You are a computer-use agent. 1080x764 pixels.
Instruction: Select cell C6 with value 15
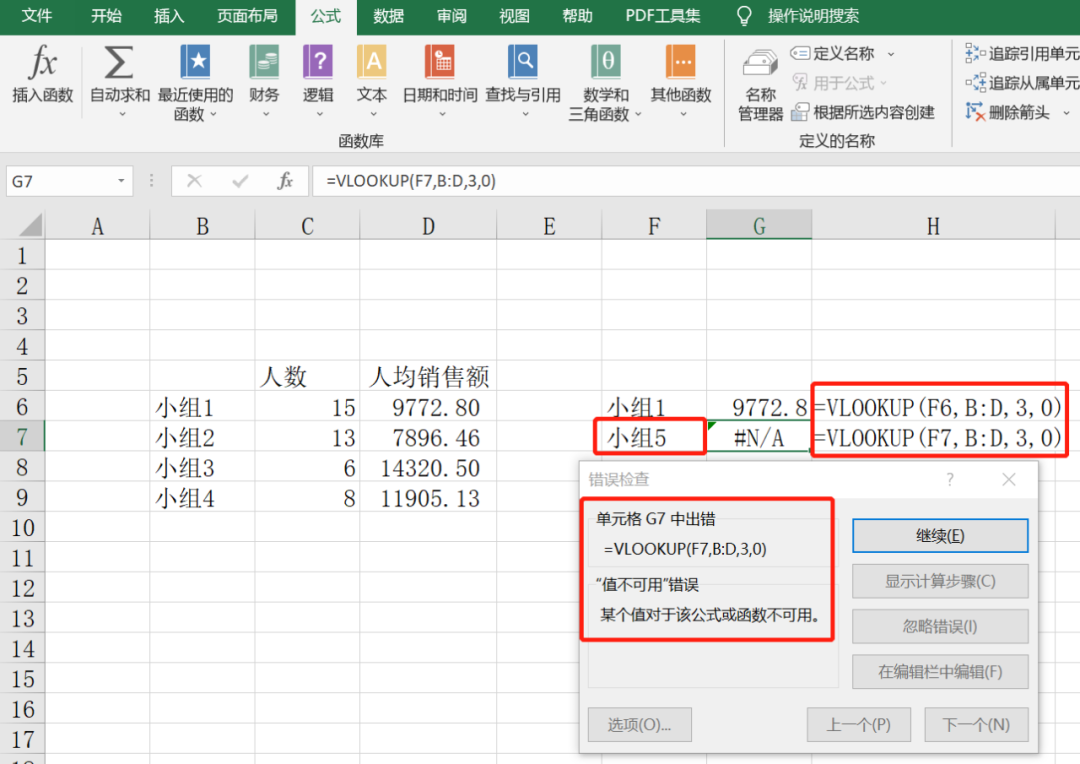point(307,407)
